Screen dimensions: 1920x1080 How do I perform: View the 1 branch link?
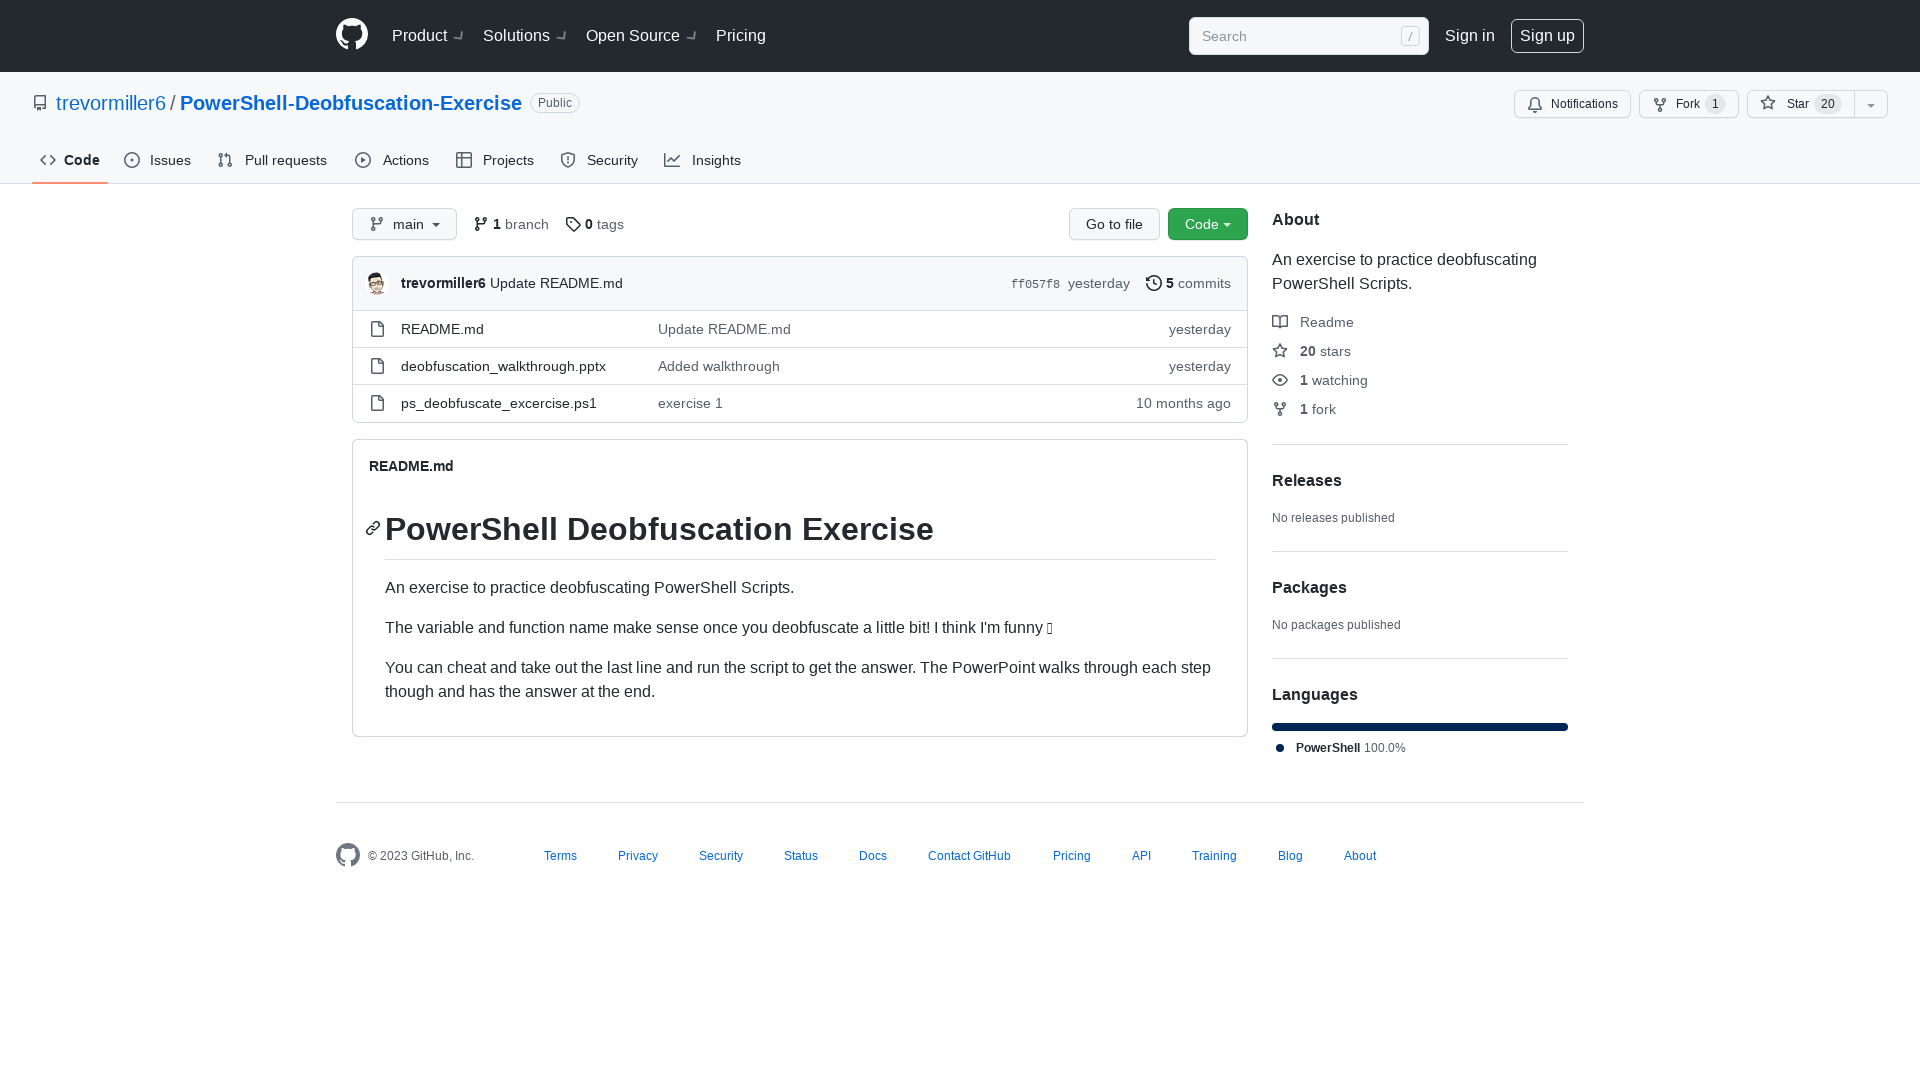tap(511, 224)
